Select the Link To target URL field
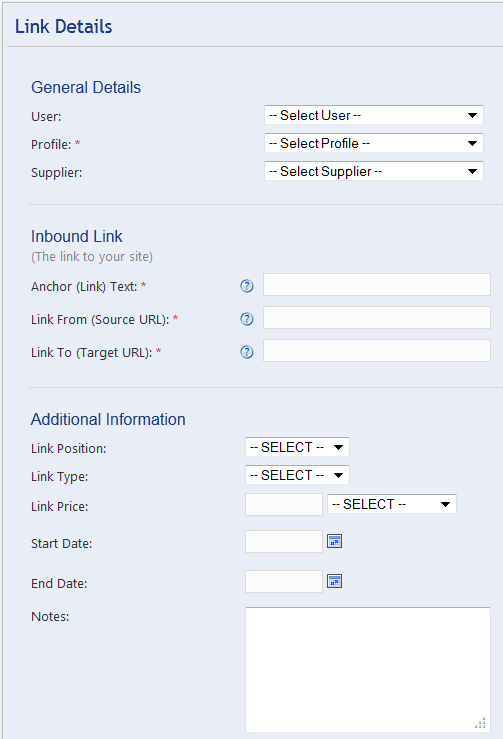Viewport: 503px width, 739px height. click(377, 351)
